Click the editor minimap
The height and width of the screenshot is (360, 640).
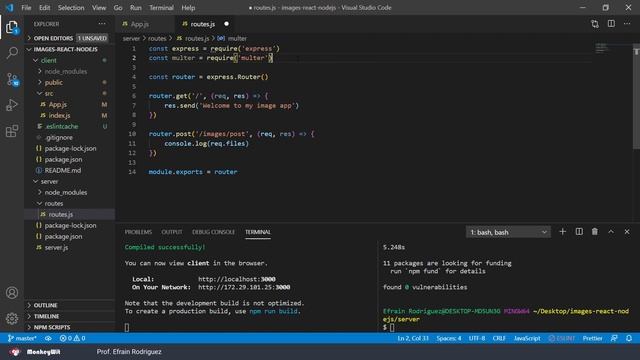pyautogui.click(x=603, y=48)
